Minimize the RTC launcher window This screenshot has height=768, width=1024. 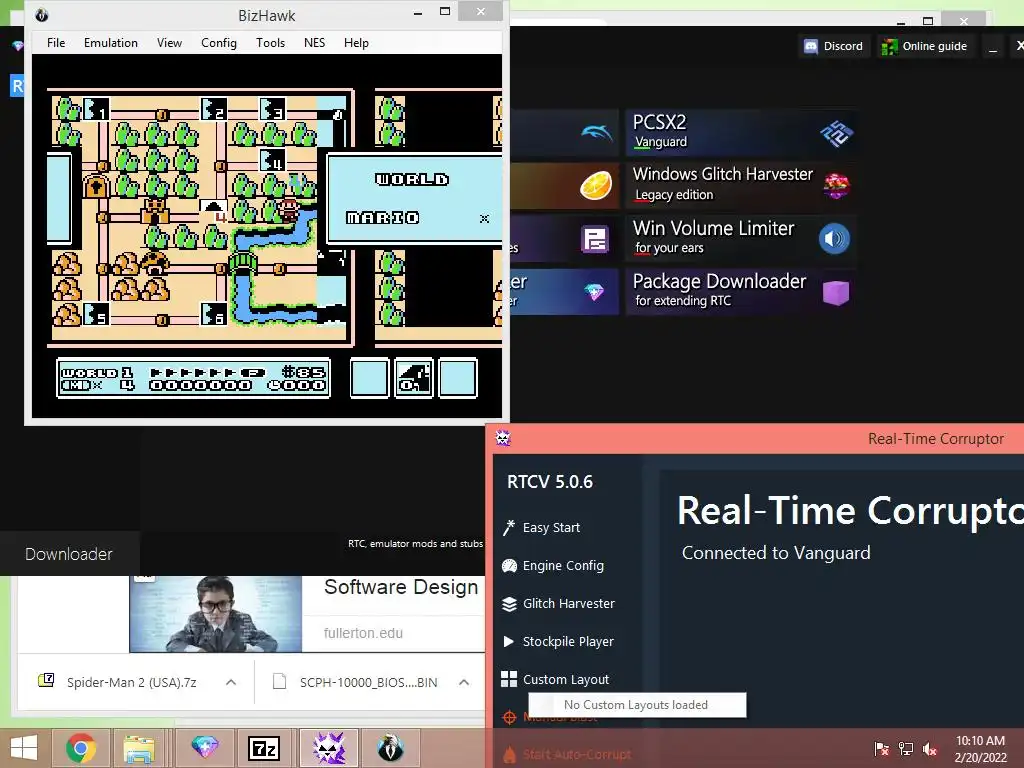tap(993, 46)
